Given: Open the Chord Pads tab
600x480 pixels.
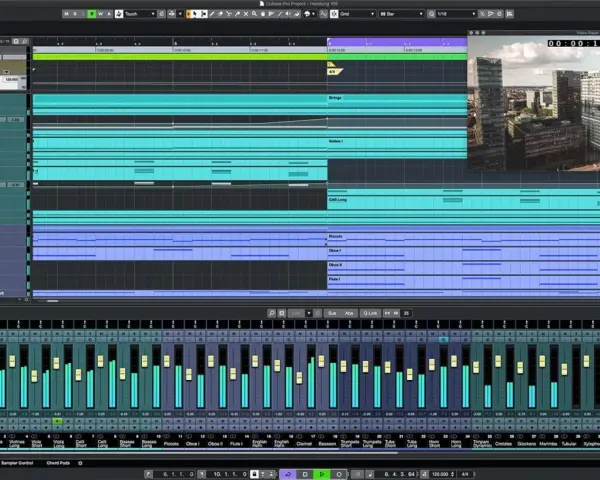Looking at the screenshot, I should point(58,463).
